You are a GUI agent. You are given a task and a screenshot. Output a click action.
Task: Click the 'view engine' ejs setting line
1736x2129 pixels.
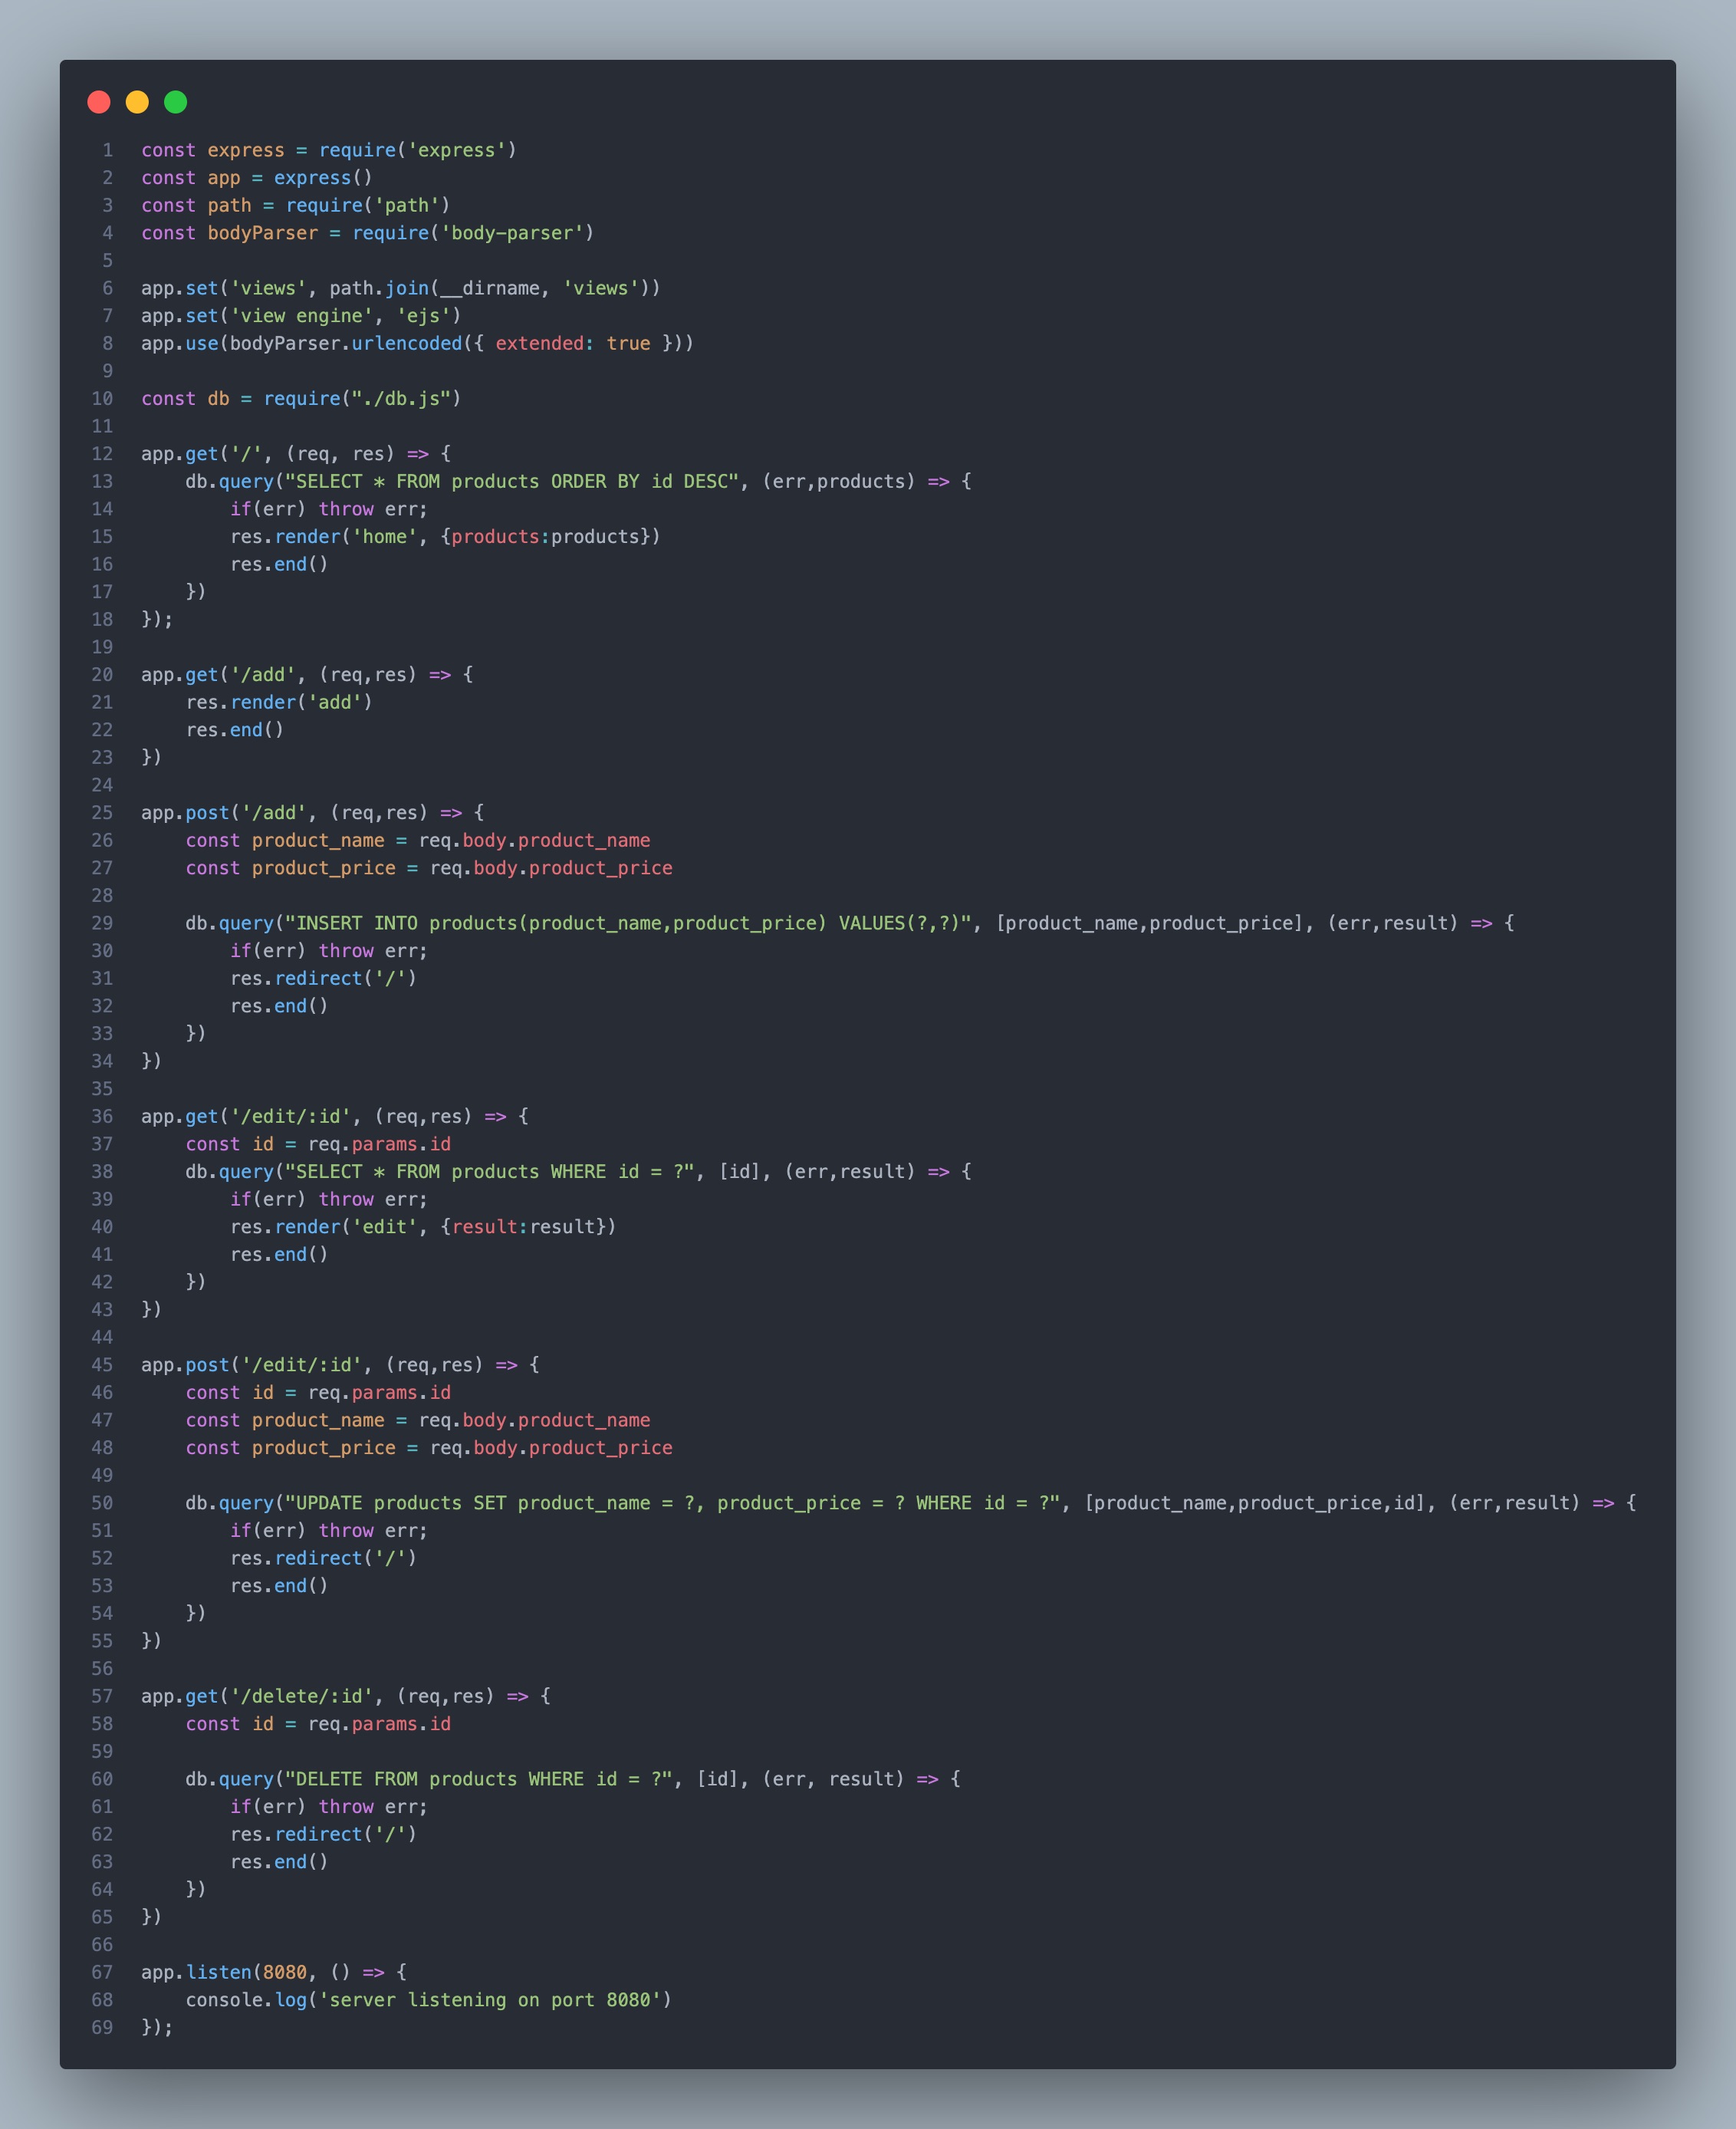pyautogui.click(x=300, y=315)
